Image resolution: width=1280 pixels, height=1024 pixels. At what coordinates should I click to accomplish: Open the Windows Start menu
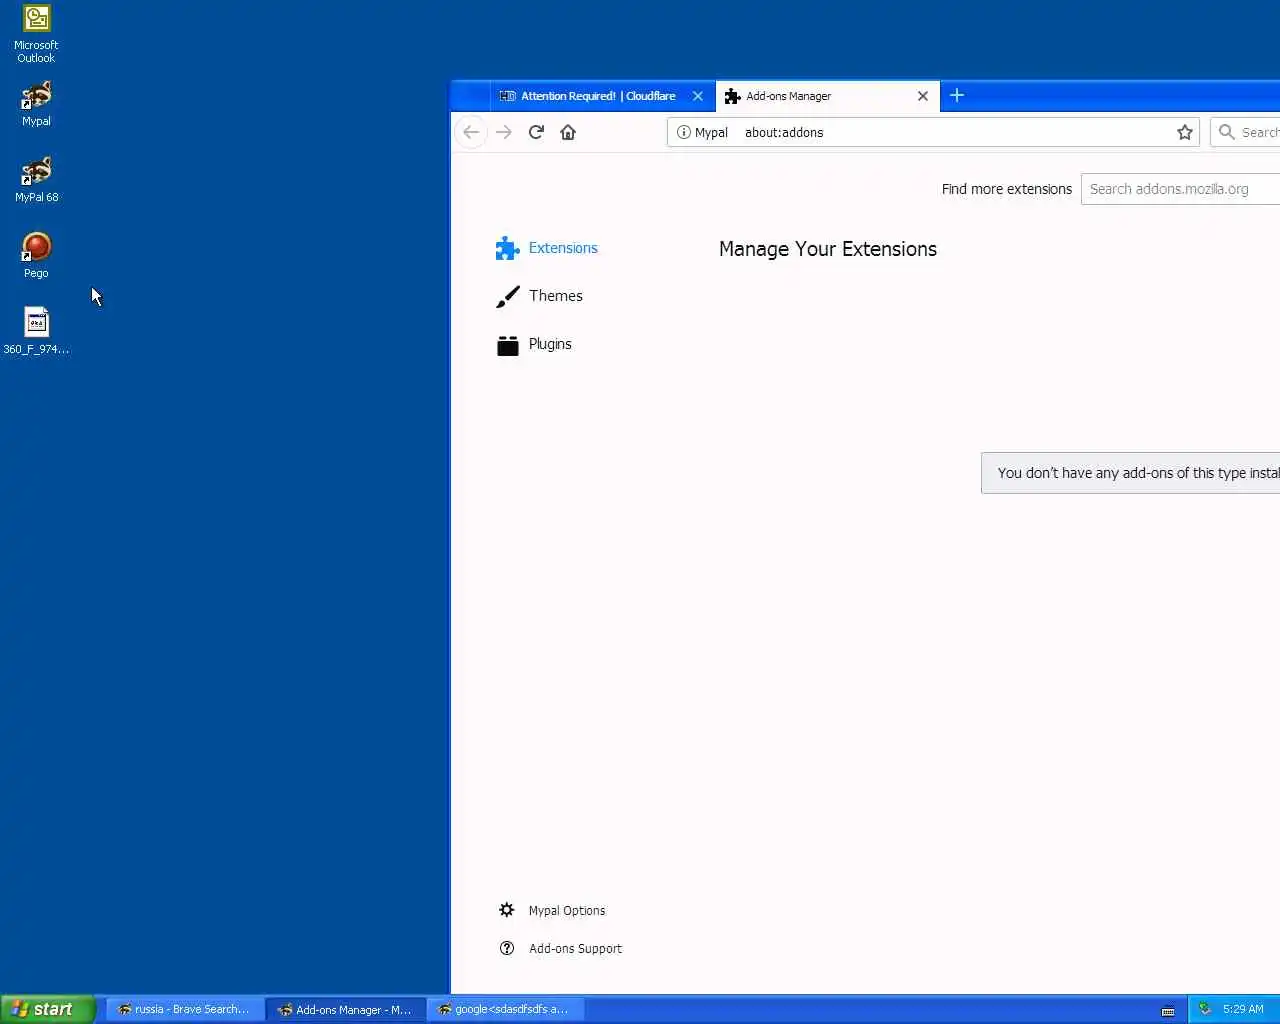[47, 1009]
